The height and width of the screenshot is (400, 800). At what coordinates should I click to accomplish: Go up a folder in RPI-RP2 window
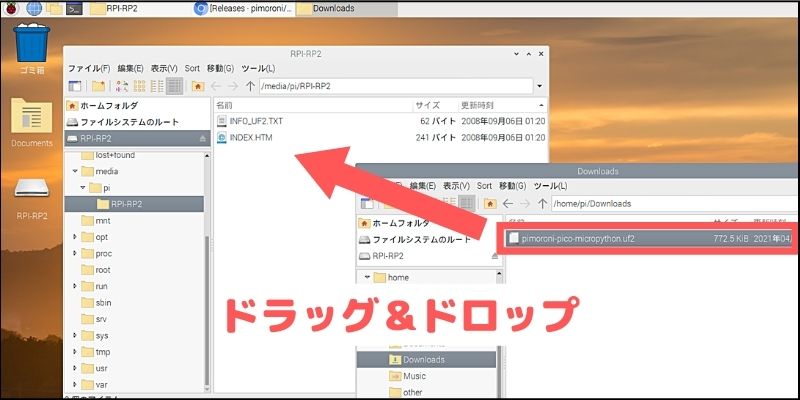[x=250, y=86]
